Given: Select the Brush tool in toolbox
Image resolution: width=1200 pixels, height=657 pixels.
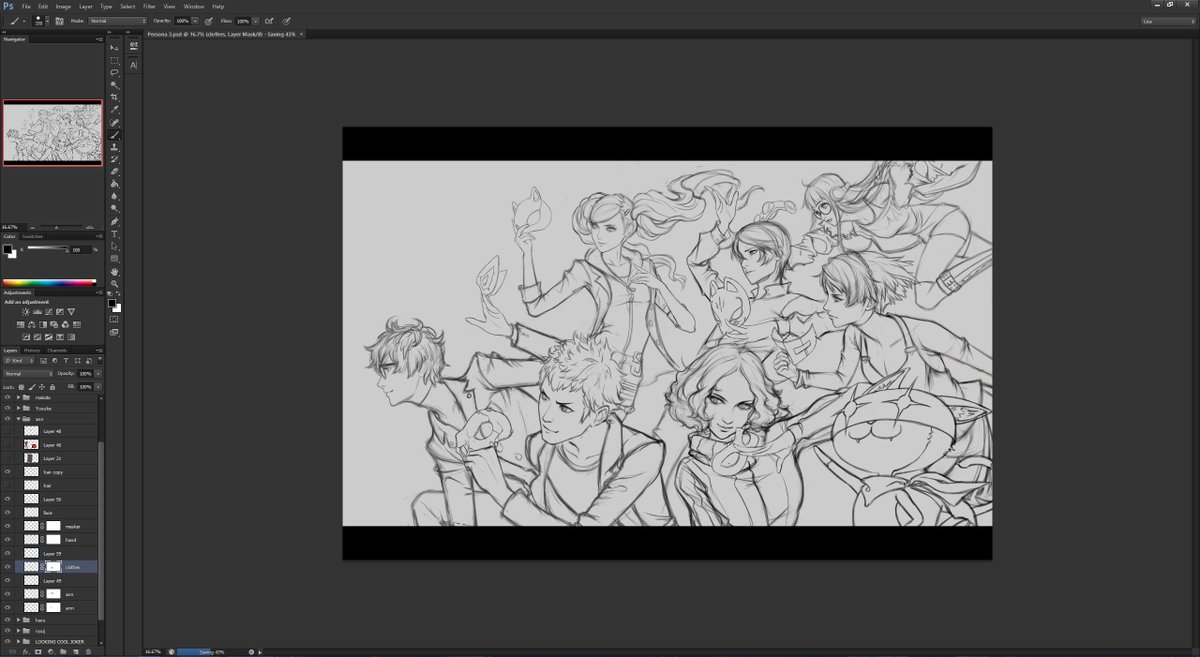Looking at the screenshot, I should click(114, 134).
